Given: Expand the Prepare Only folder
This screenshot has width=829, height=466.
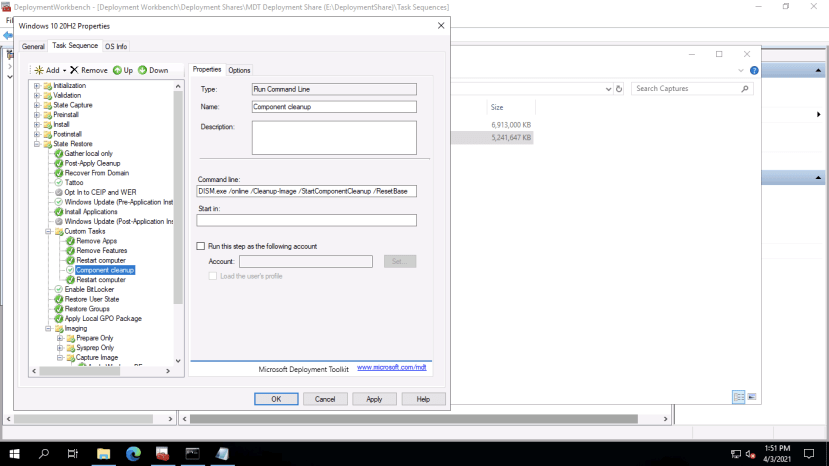Looking at the screenshot, I should click(60, 338).
